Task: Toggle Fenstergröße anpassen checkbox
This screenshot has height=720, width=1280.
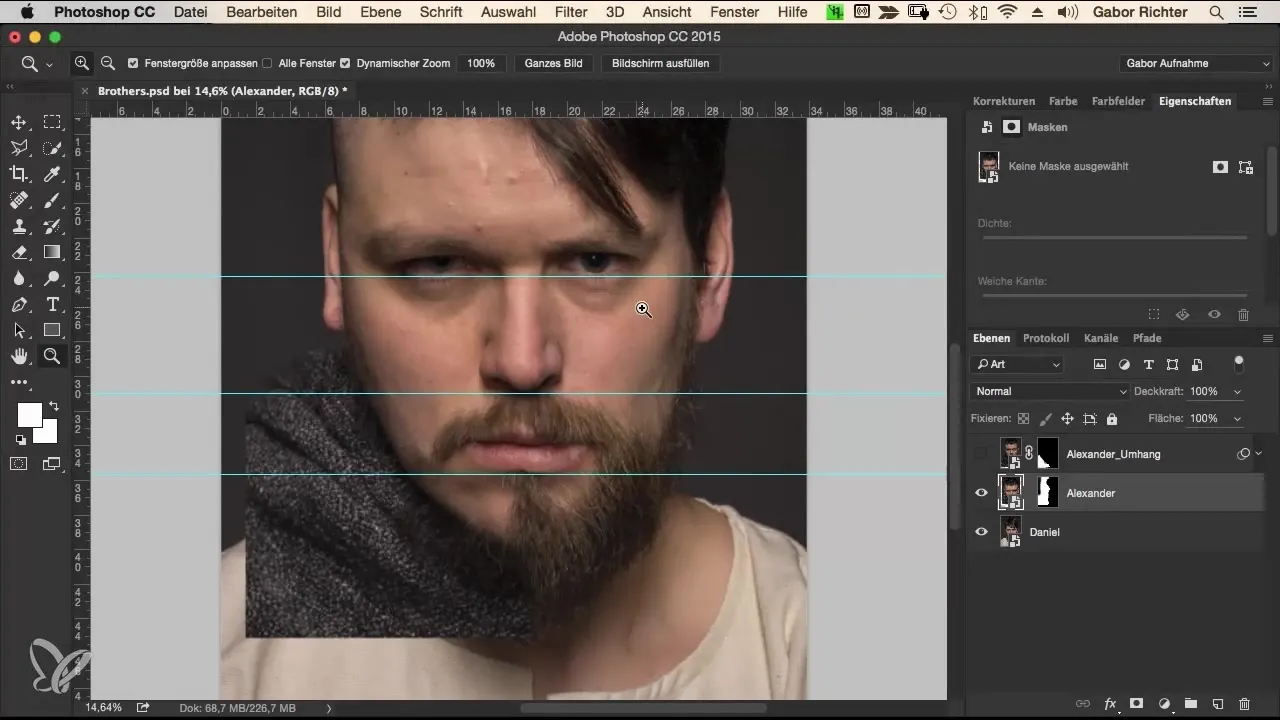Action: [133, 63]
